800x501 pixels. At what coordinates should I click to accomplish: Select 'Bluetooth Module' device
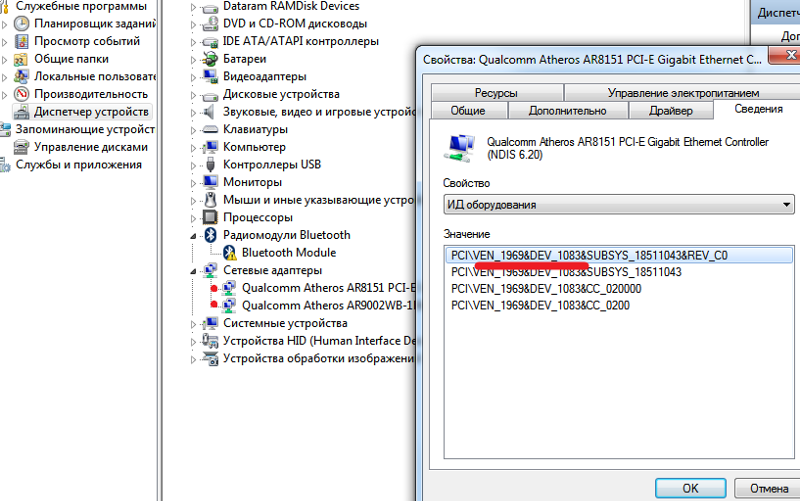pos(289,253)
